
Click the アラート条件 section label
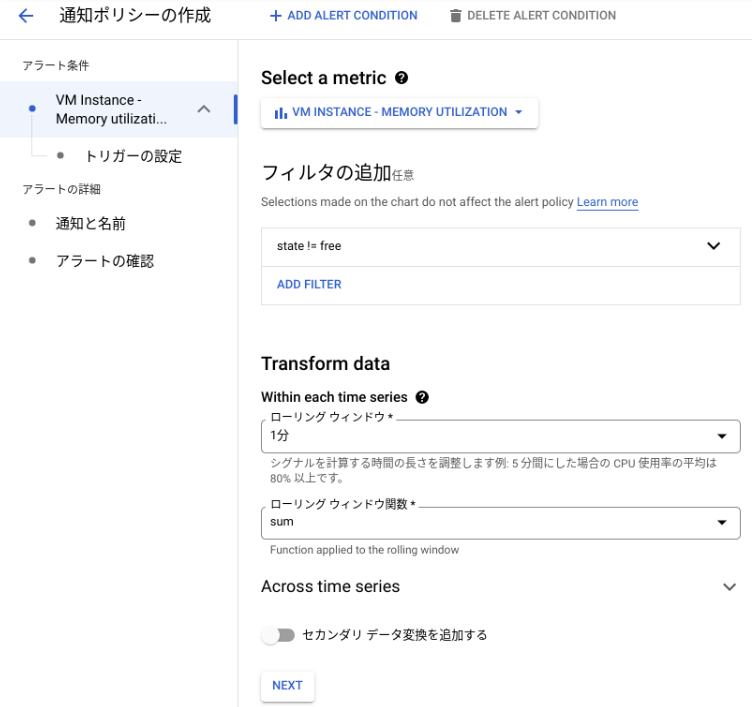click(56, 66)
